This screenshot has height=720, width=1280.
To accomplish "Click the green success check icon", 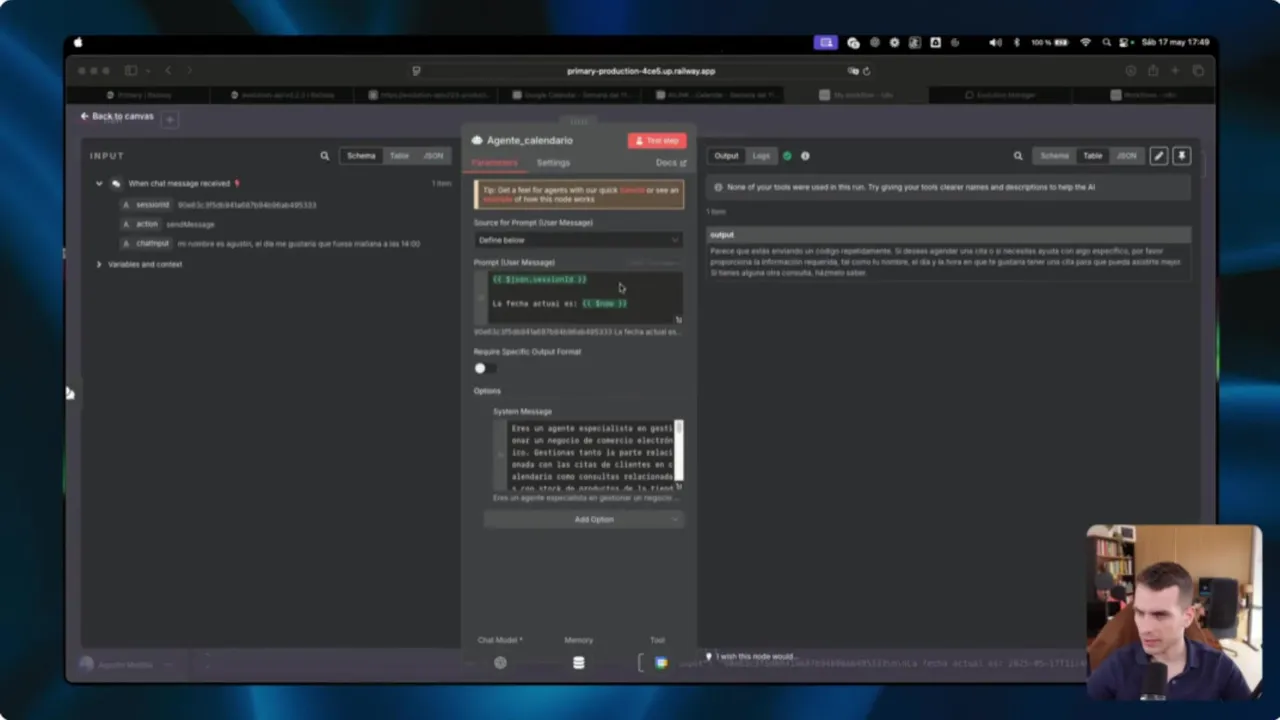I will point(787,156).
